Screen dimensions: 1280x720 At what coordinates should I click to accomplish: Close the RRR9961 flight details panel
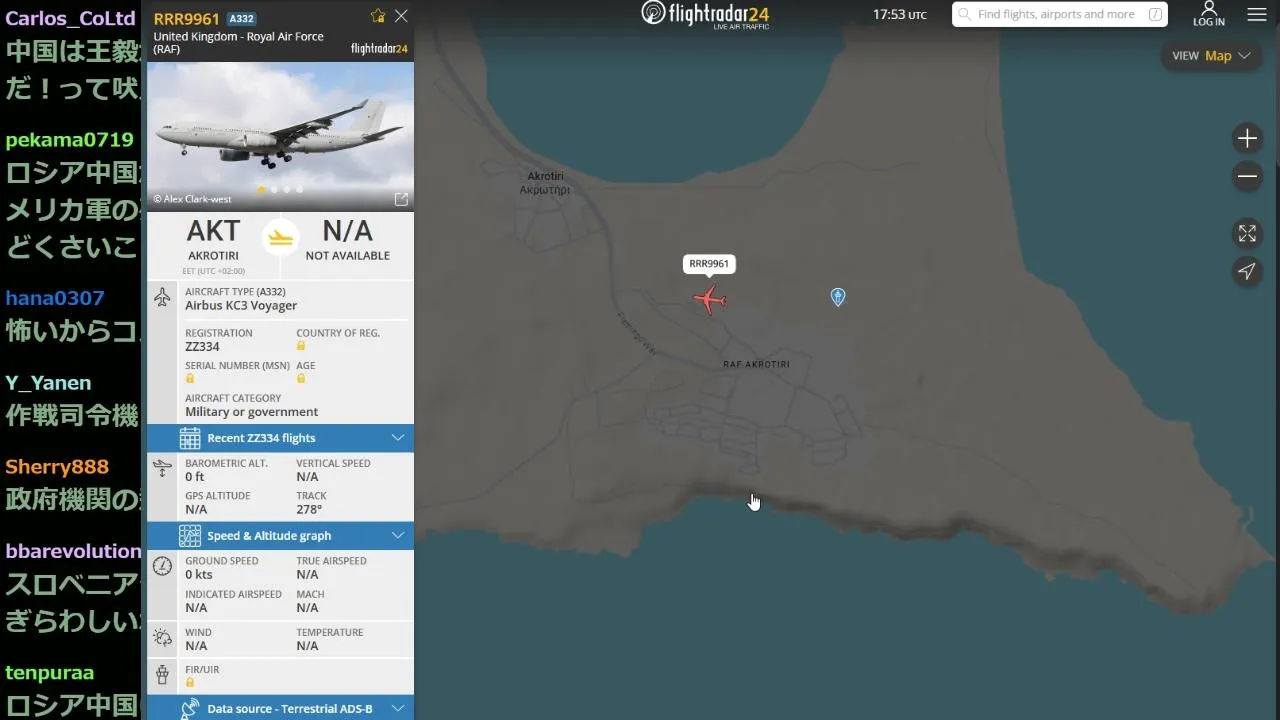401,16
